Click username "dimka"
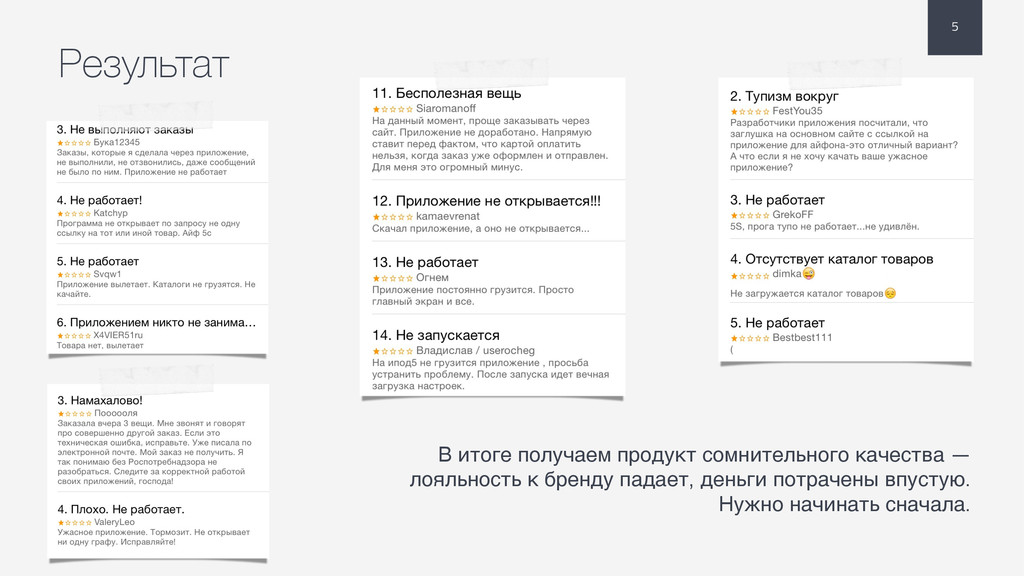Screen dimensions: 1024x576 pos(786,274)
